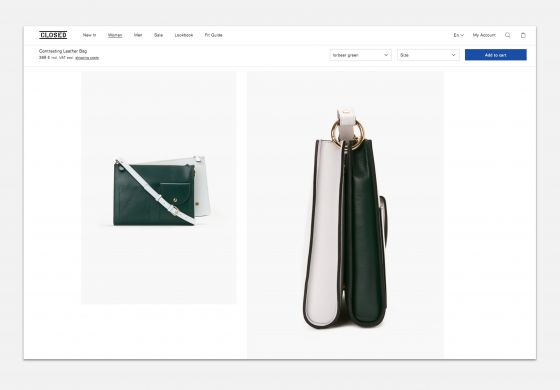Open the New In menu
This screenshot has width=560, height=390.
[x=89, y=35]
